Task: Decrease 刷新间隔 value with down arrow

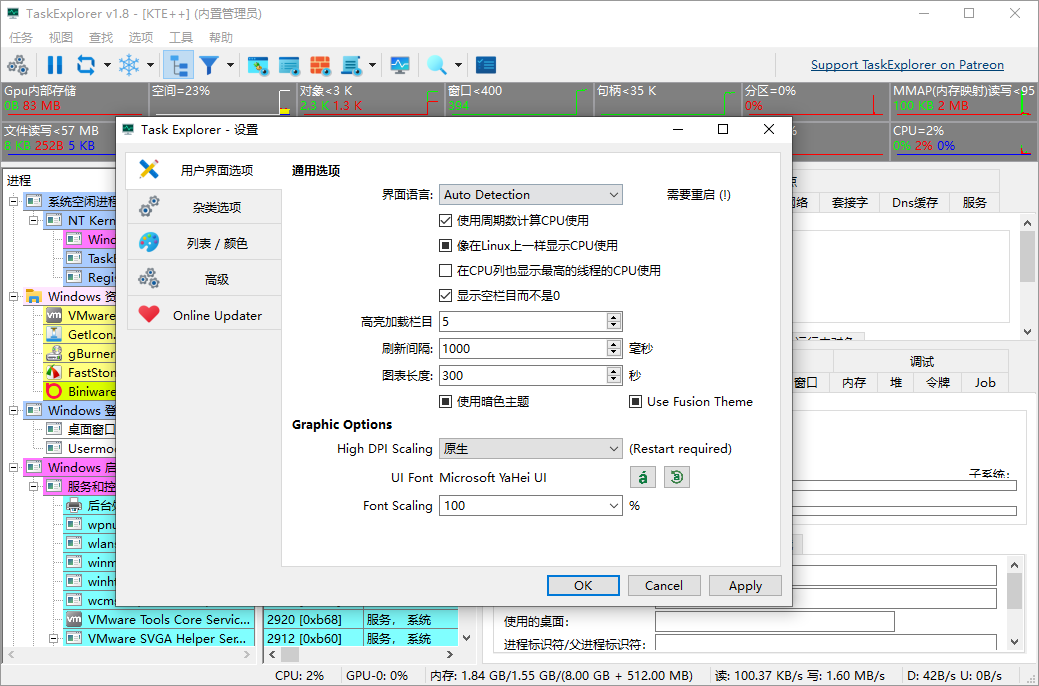Action: [x=614, y=353]
